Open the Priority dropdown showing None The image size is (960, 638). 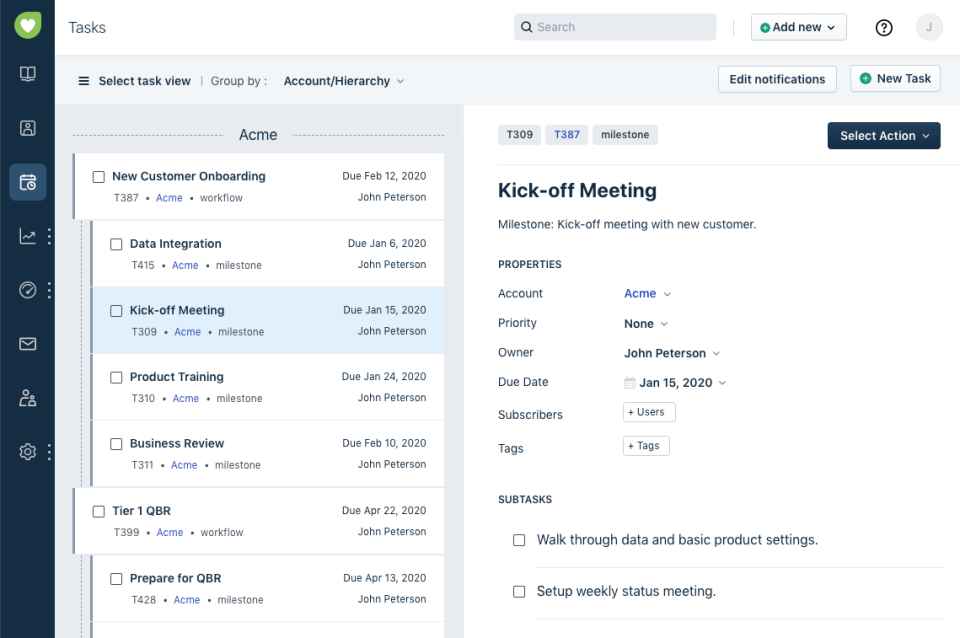pyautogui.click(x=646, y=323)
